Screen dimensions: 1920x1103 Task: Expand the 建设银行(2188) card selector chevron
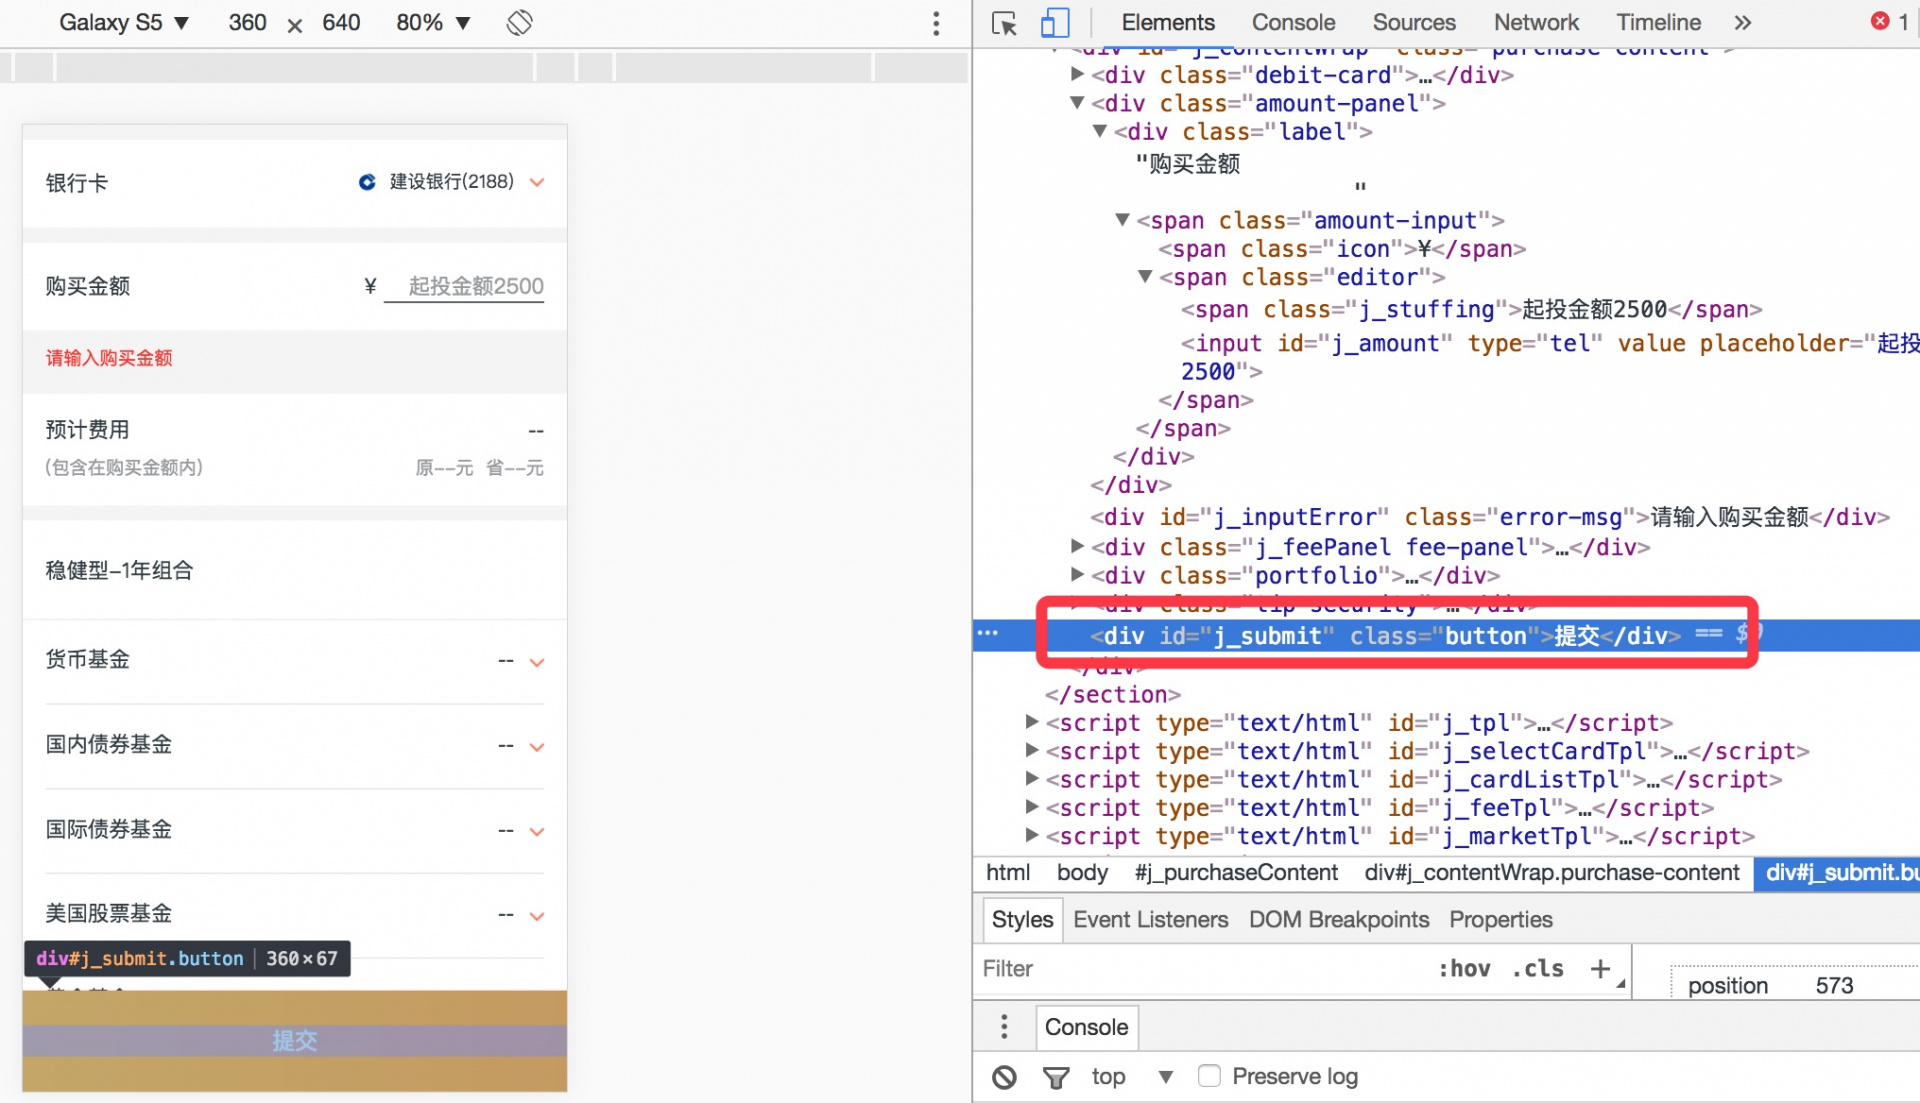point(537,182)
